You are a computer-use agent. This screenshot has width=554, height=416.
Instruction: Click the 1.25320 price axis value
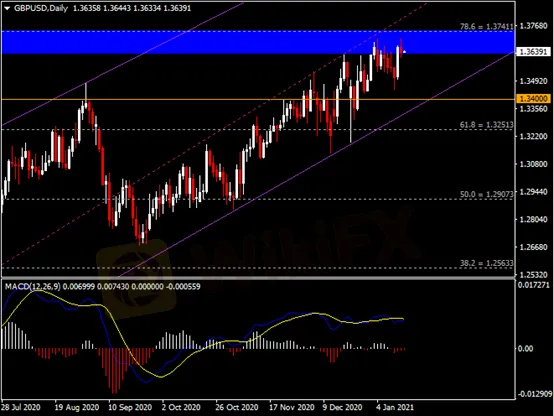coord(533,275)
